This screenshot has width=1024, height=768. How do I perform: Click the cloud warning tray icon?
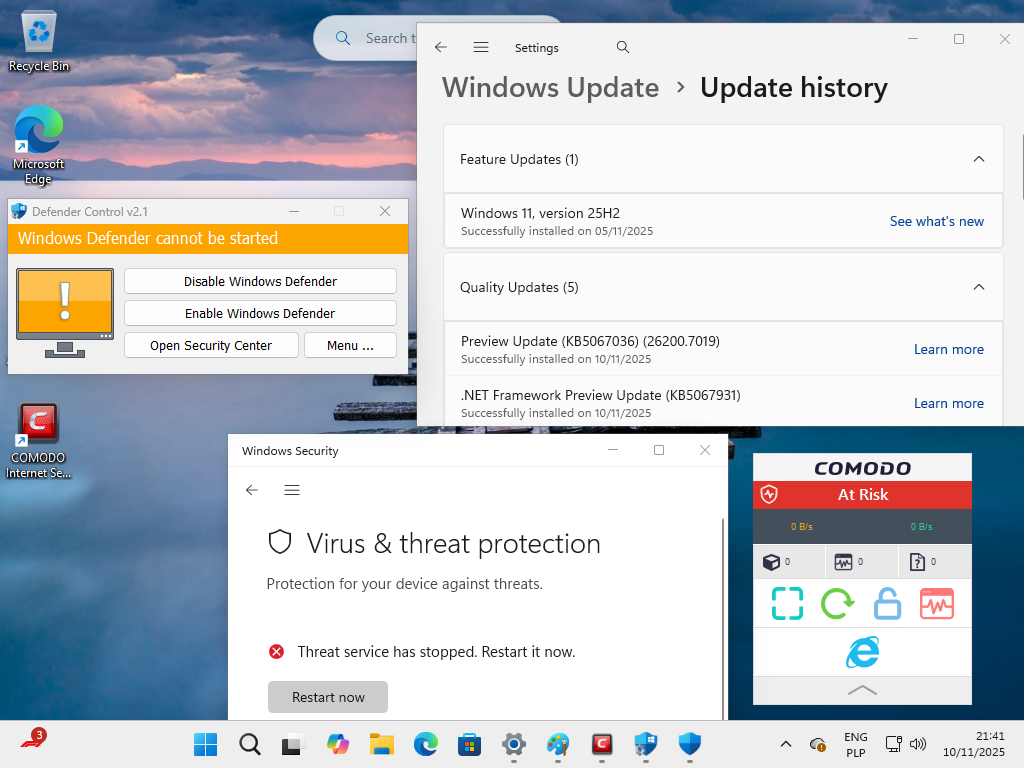tap(818, 744)
